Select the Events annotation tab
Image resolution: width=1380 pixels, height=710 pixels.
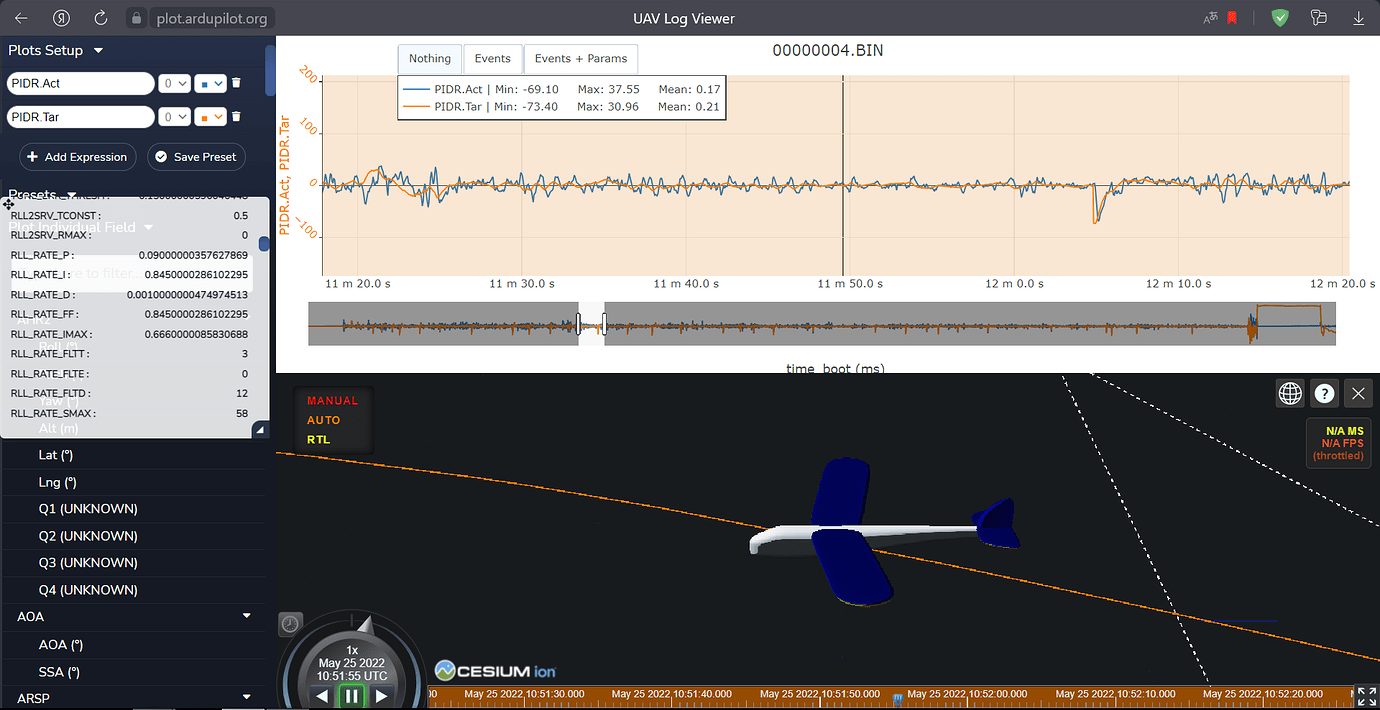point(493,58)
